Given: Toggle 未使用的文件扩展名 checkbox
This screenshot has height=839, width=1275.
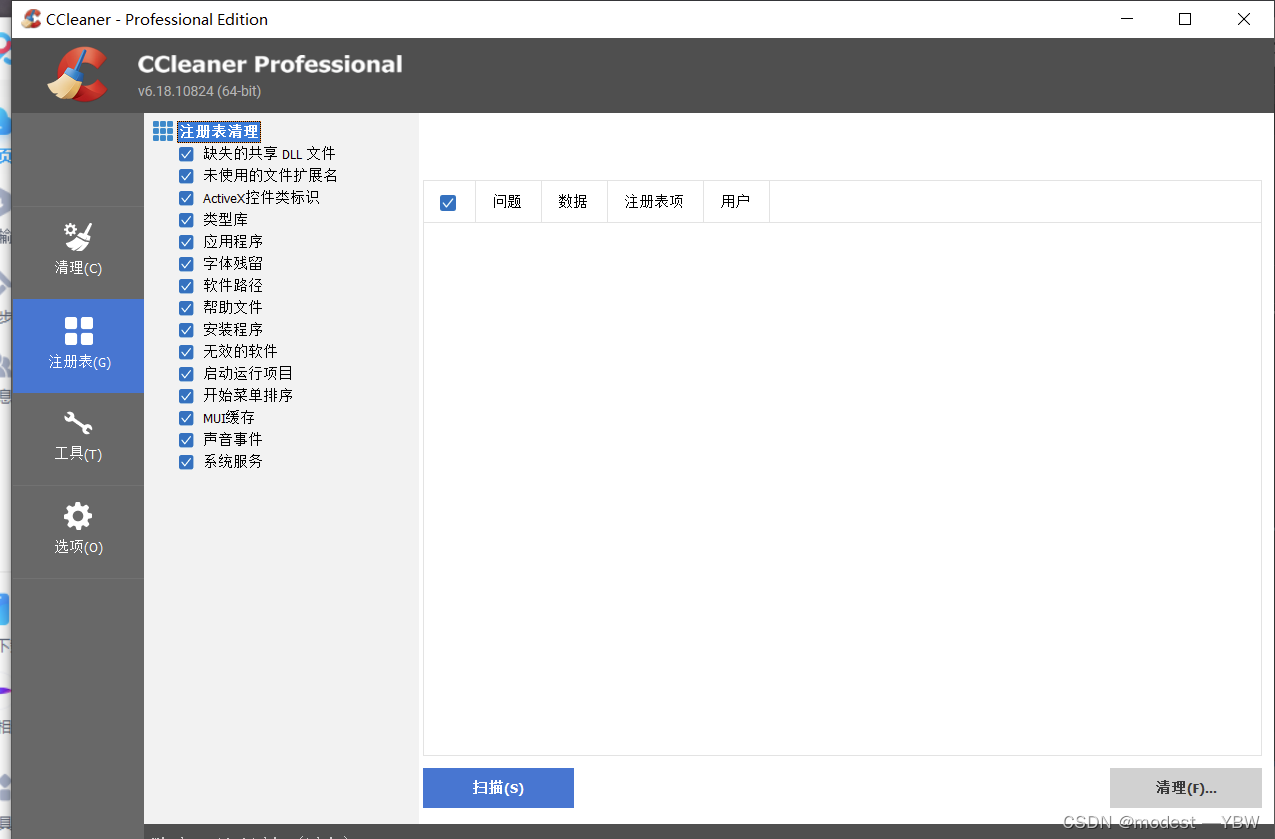Looking at the screenshot, I should pyautogui.click(x=186, y=176).
